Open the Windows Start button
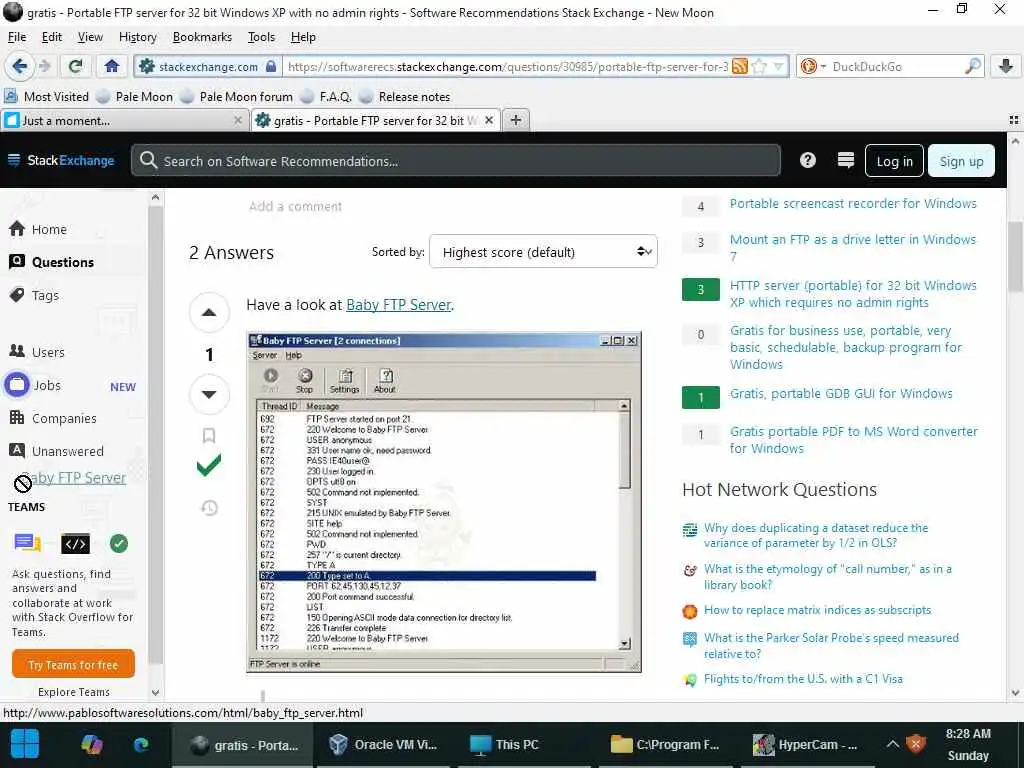This screenshot has width=1024, height=768. coord(25,744)
